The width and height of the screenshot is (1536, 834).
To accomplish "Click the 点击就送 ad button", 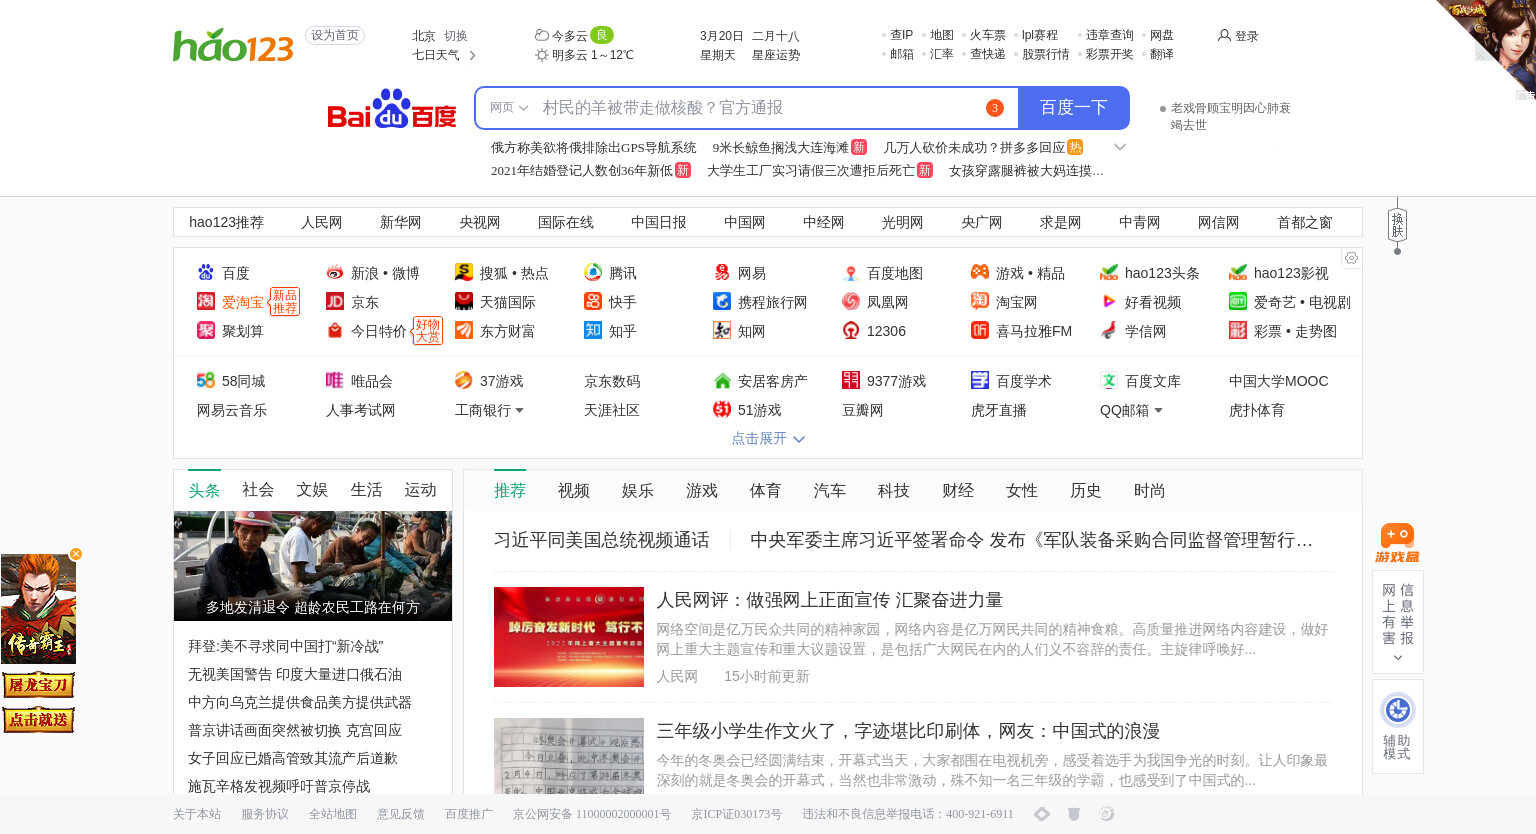I will [x=38, y=720].
